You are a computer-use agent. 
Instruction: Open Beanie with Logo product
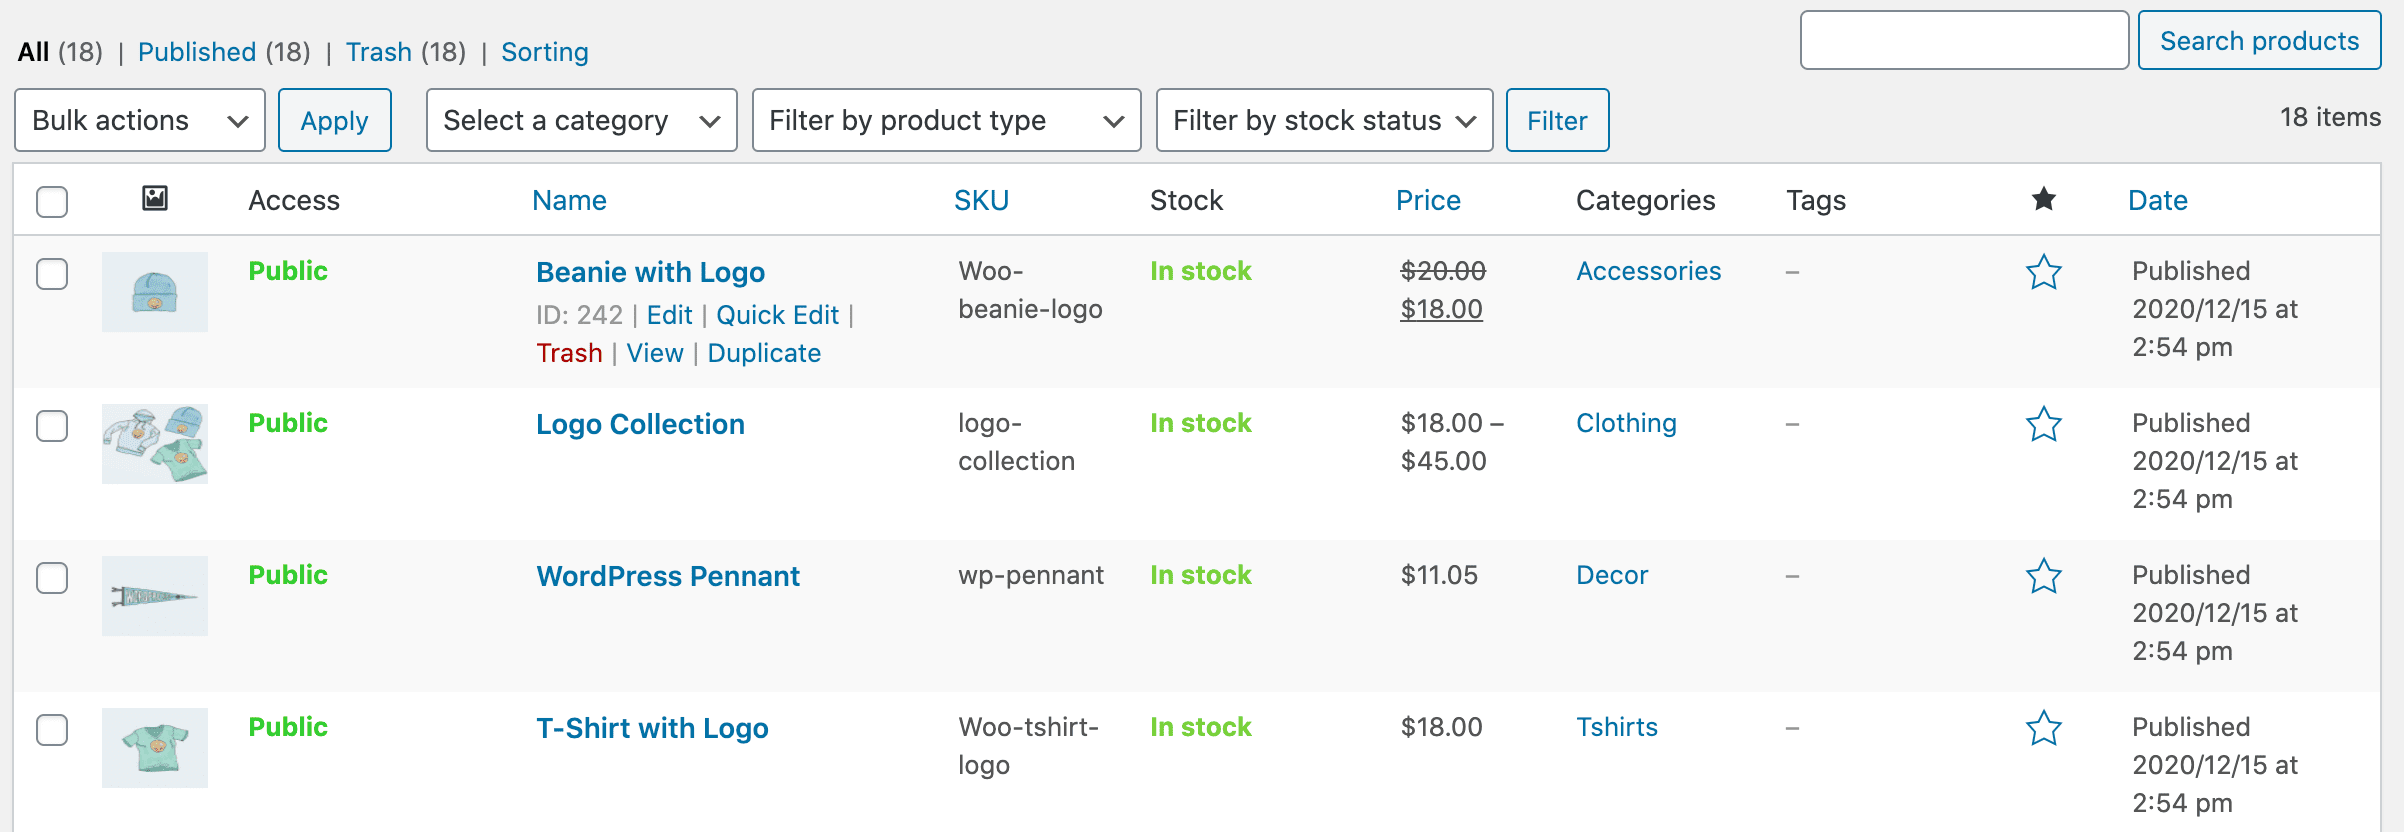pos(650,272)
